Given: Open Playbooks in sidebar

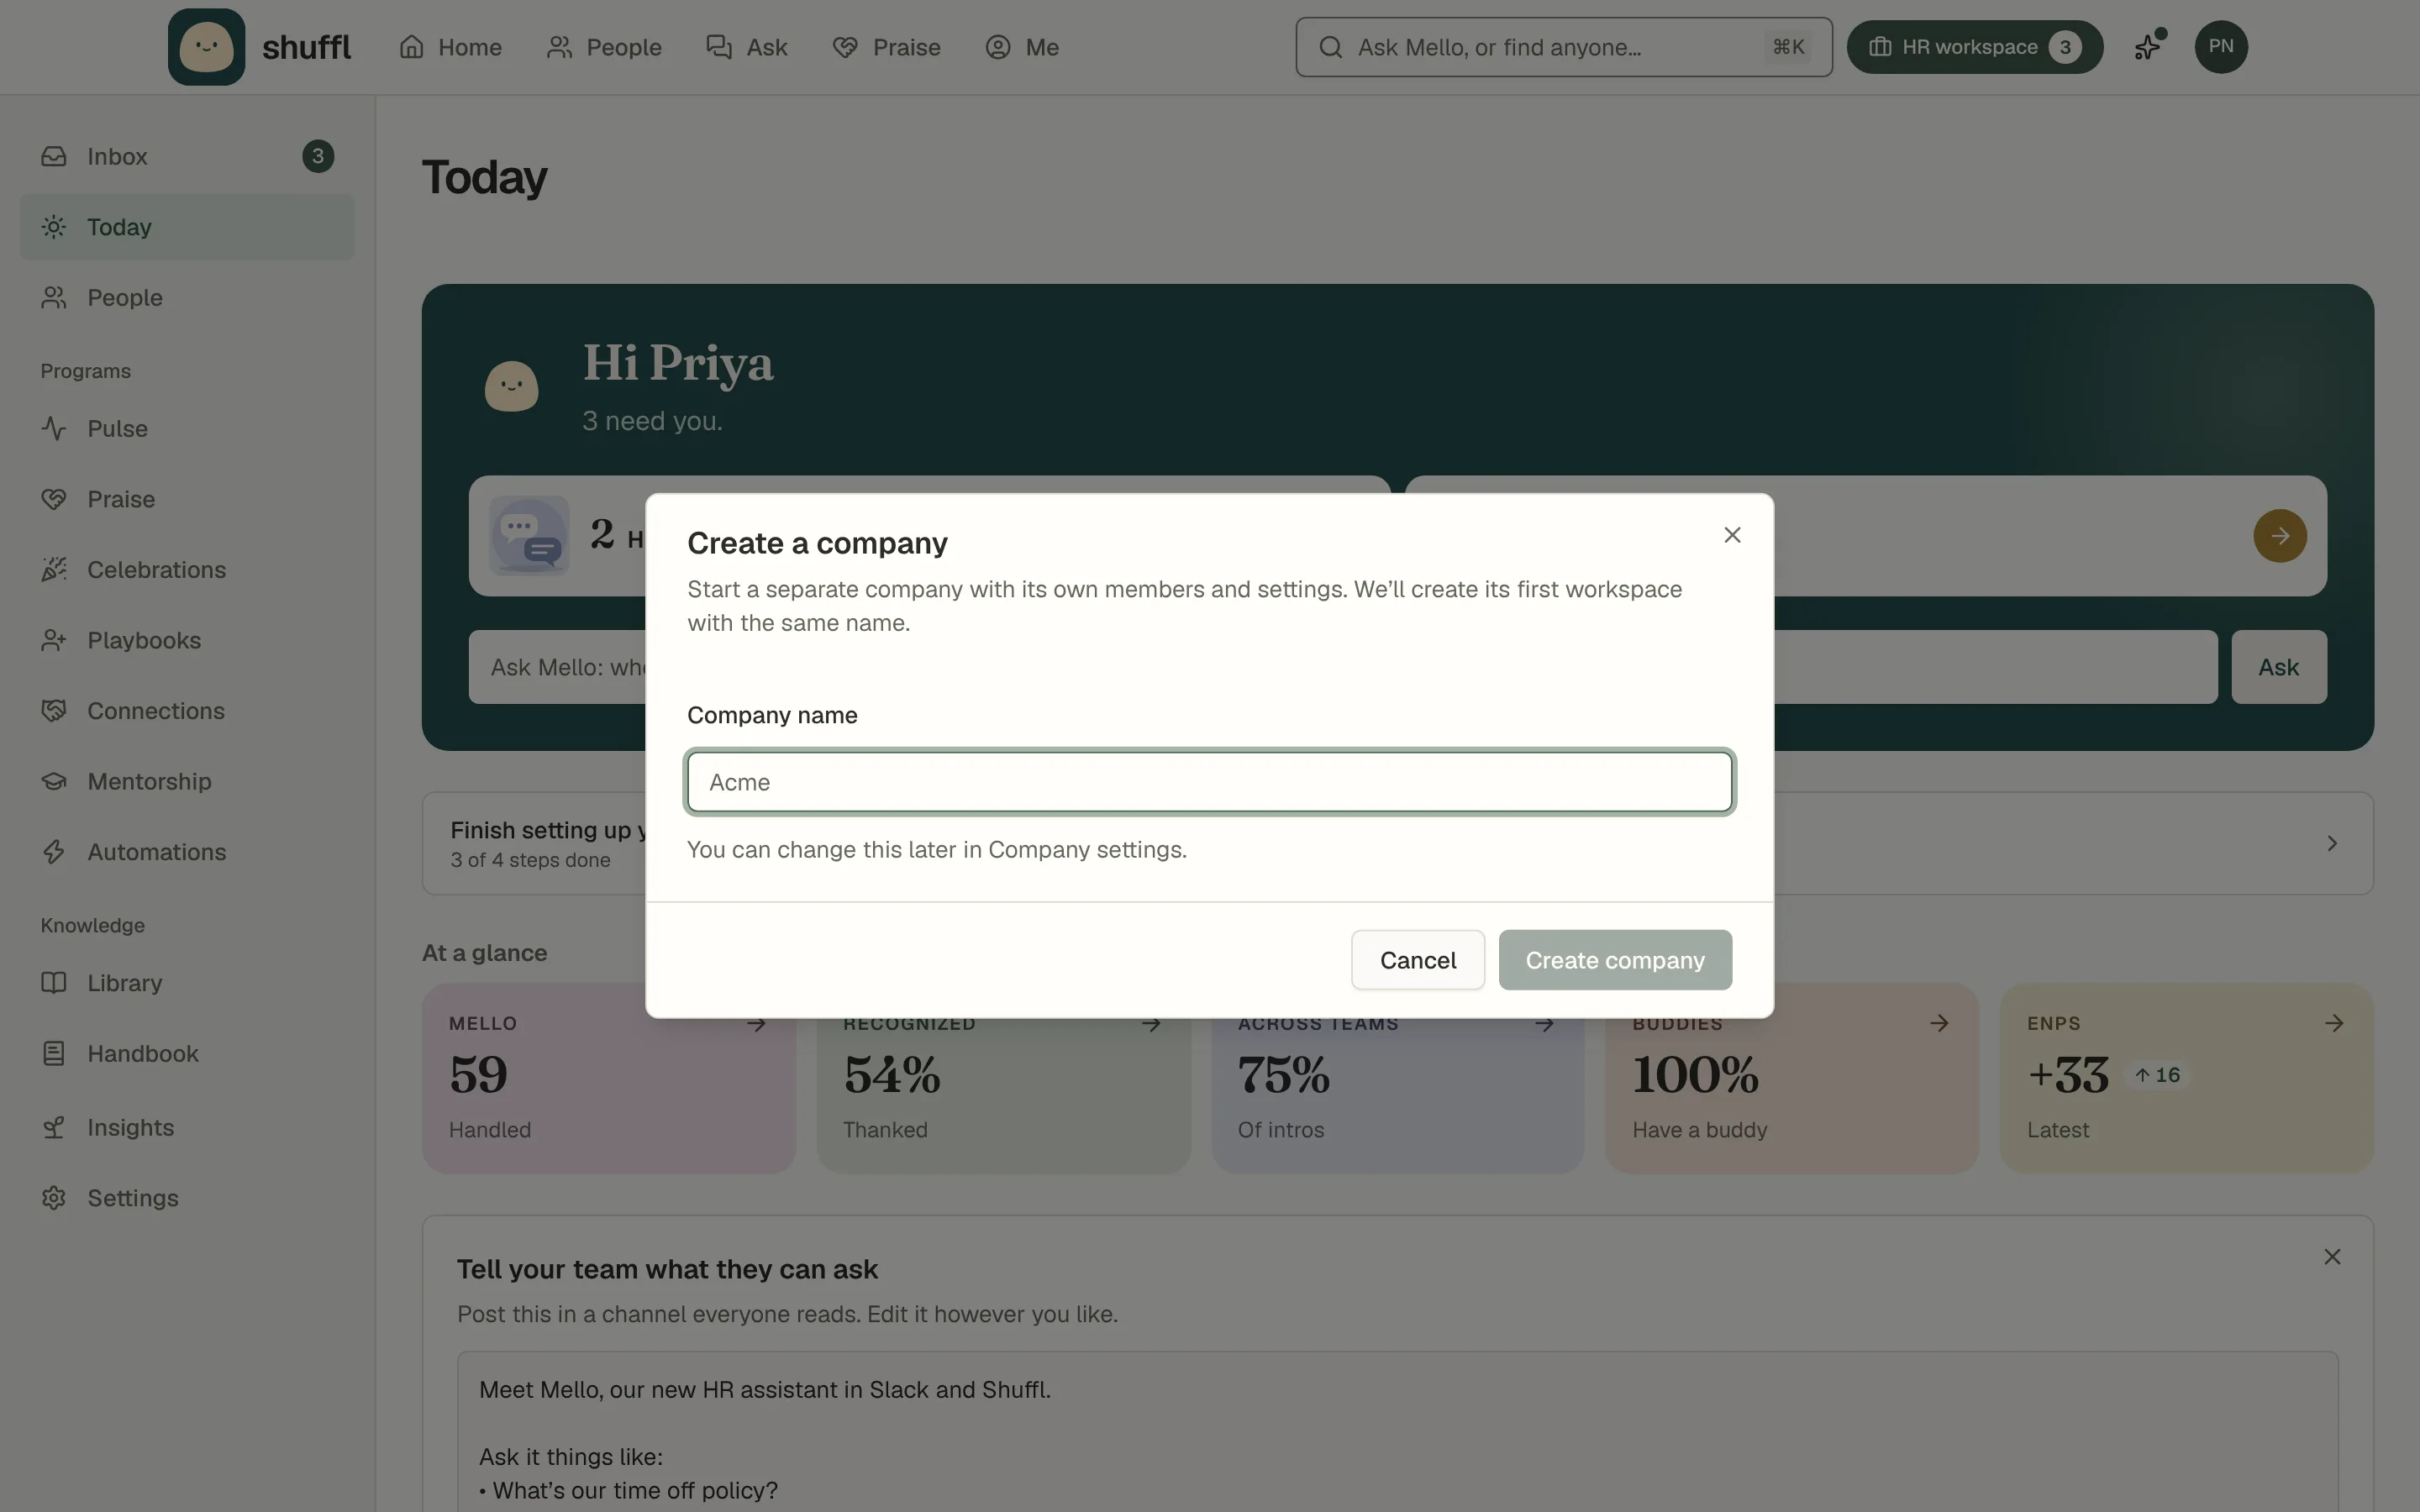Looking at the screenshot, I should [187, 640].
